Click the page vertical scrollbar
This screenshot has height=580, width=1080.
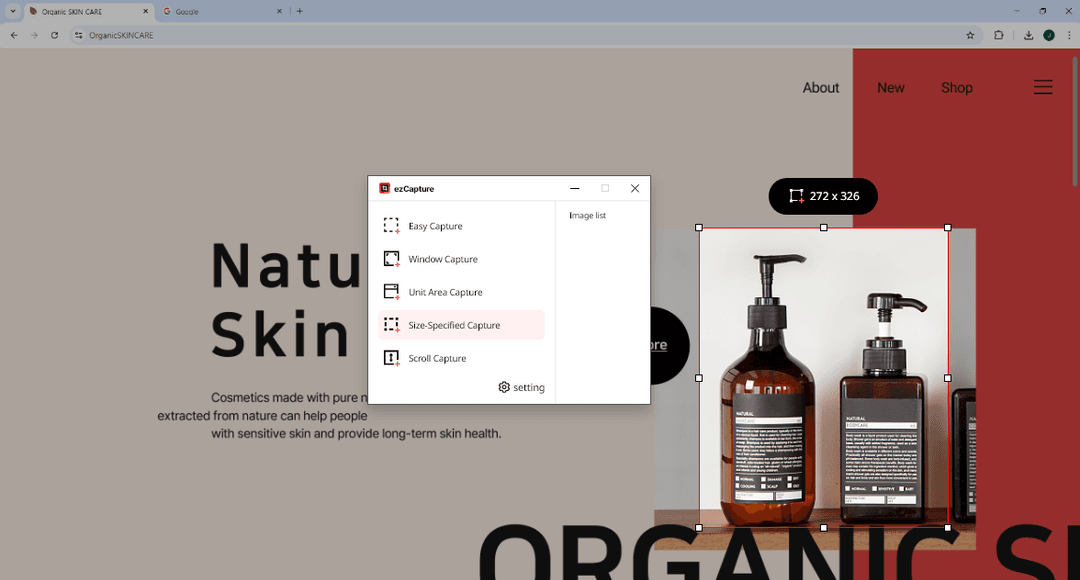click(x=1075, y=120)
